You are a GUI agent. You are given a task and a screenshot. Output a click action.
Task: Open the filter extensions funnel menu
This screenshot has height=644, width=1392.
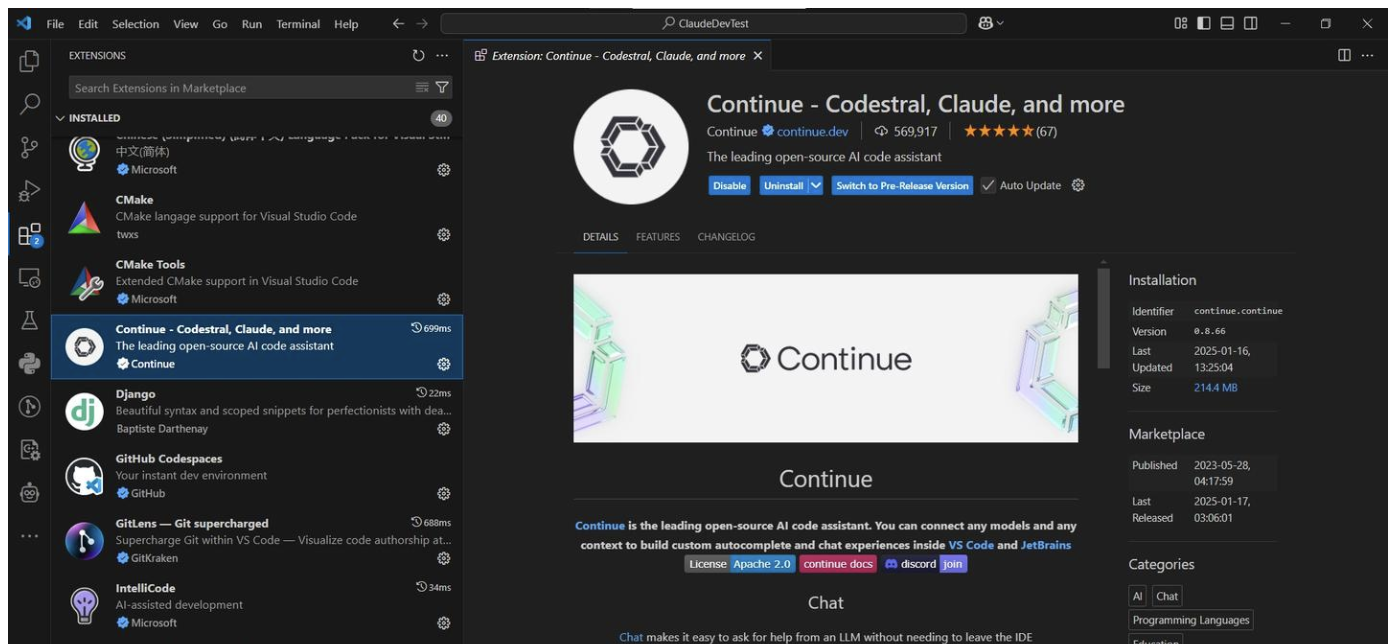point(442,88)
